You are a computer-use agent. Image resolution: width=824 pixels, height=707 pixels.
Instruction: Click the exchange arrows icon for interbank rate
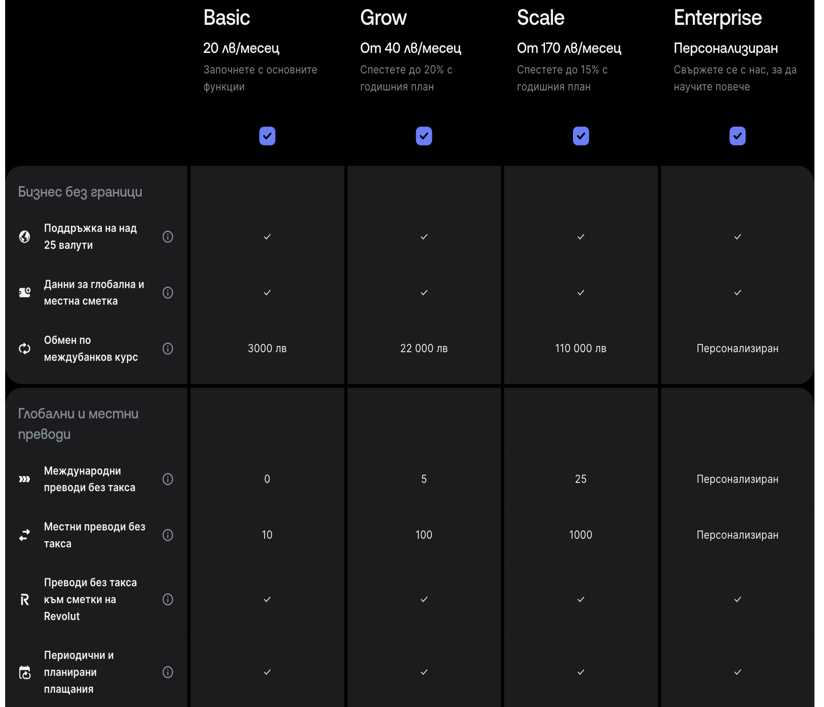pos(25,349)
